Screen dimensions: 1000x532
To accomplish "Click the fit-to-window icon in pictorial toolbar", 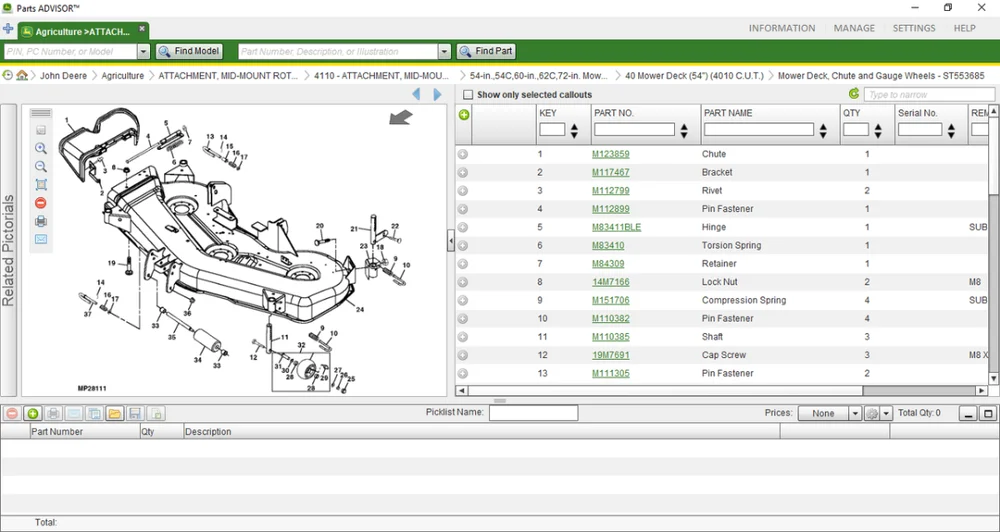I will (x=41, y=185).
